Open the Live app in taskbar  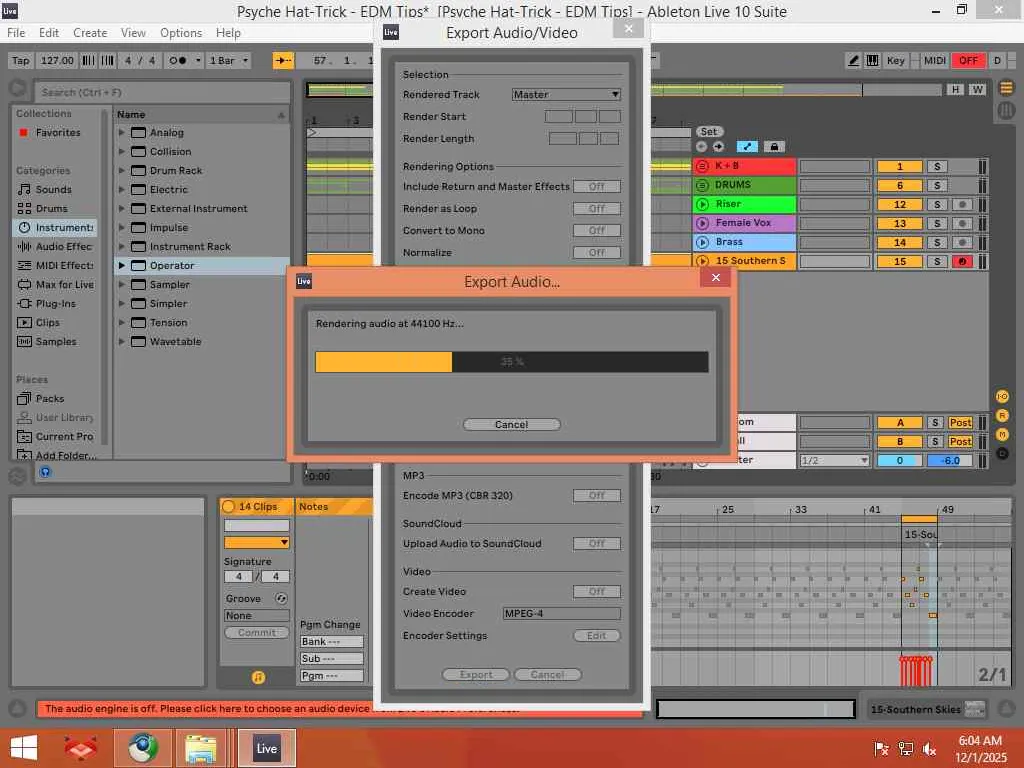[266, 748]
